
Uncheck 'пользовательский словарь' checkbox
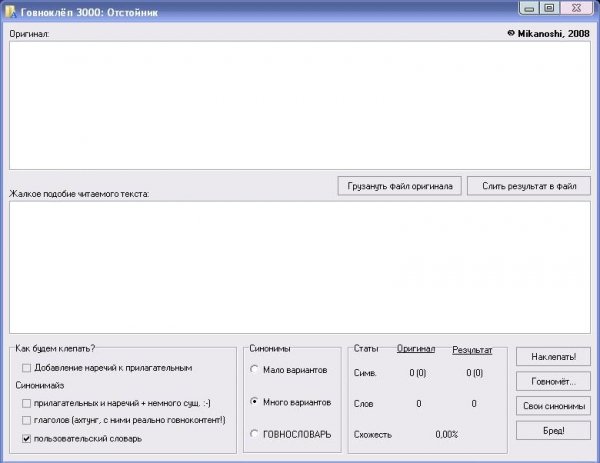pyautogui.click(x=27, y=438)
